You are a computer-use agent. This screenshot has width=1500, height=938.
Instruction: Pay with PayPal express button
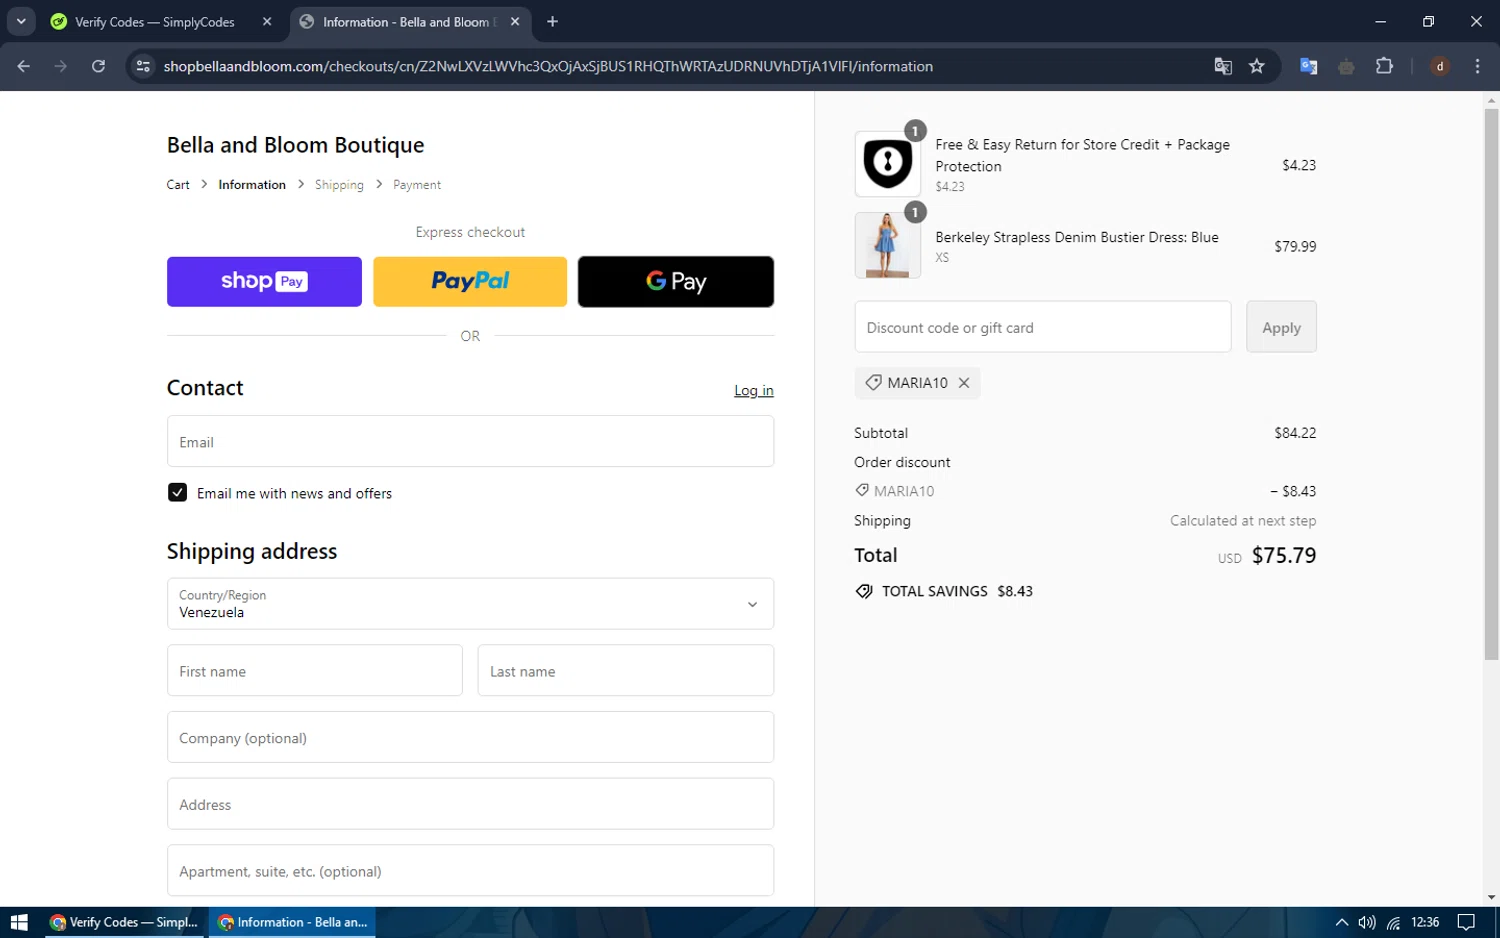pyautogui.click(x=470, y=282)
